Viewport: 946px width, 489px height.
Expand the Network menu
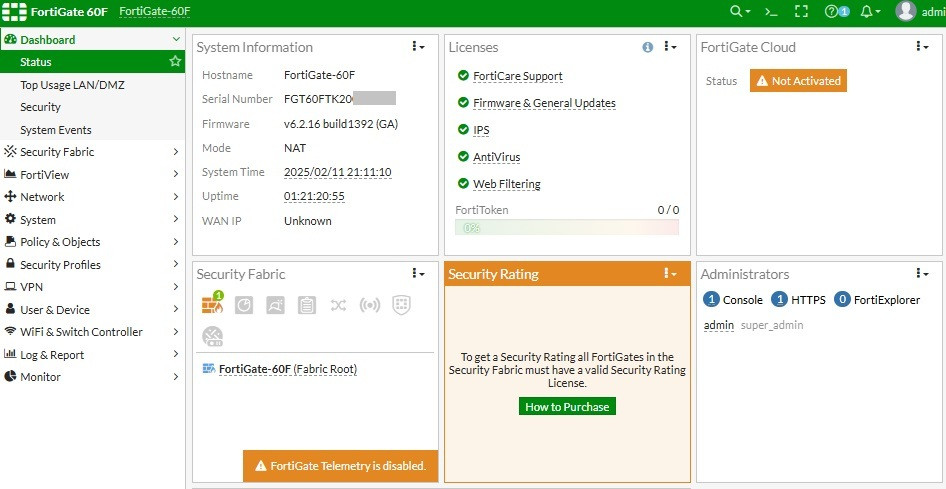(x=176, y=197)
